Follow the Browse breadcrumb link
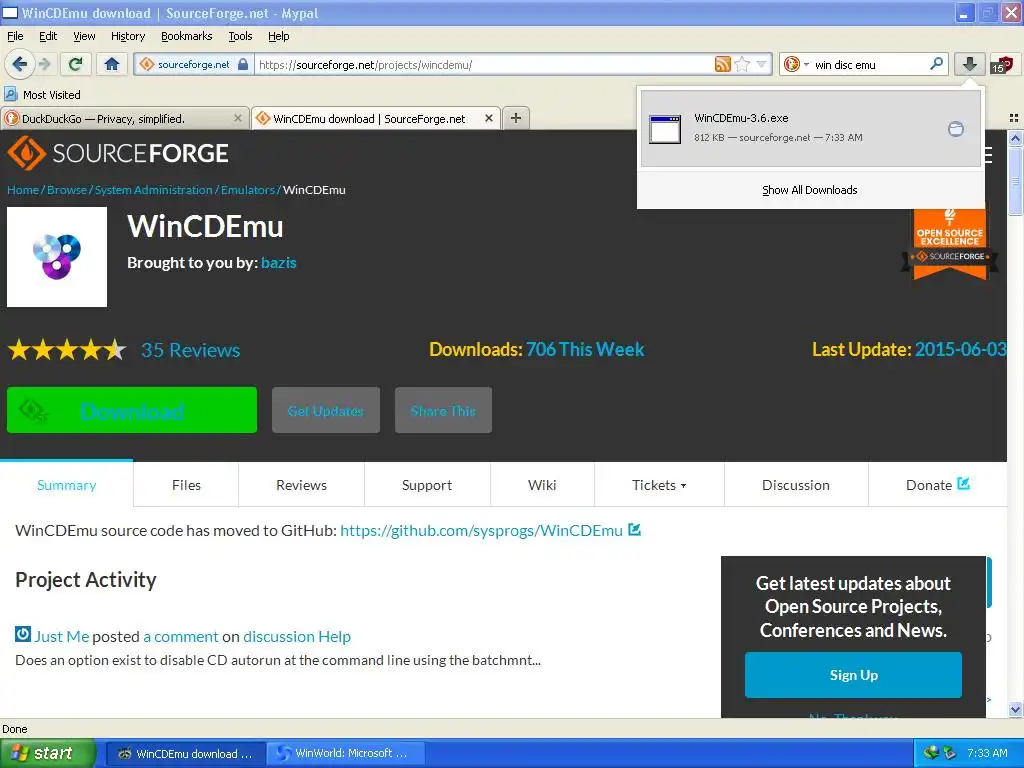 [x=67, y=190]
